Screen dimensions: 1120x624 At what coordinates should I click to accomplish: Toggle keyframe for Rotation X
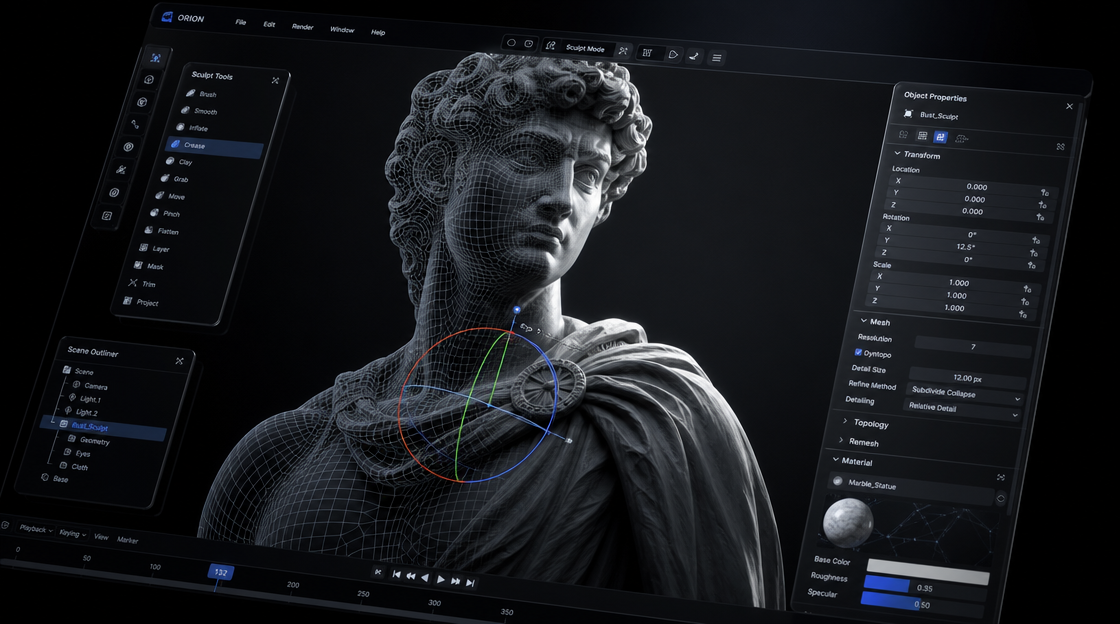pyautogui.click(x=1036, y=241)
